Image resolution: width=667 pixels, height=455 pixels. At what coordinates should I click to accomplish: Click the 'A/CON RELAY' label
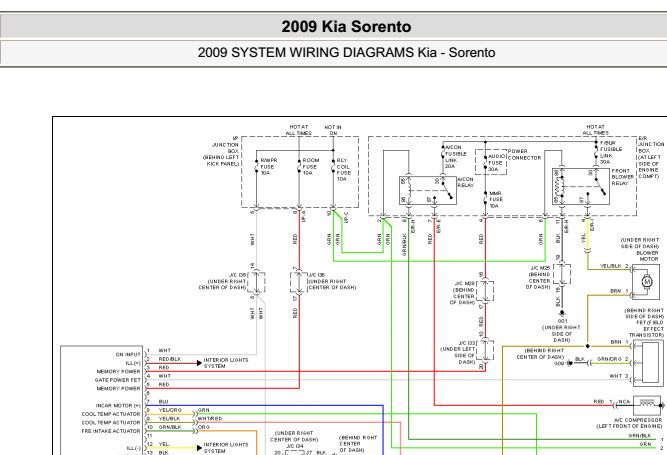(465, 182)
